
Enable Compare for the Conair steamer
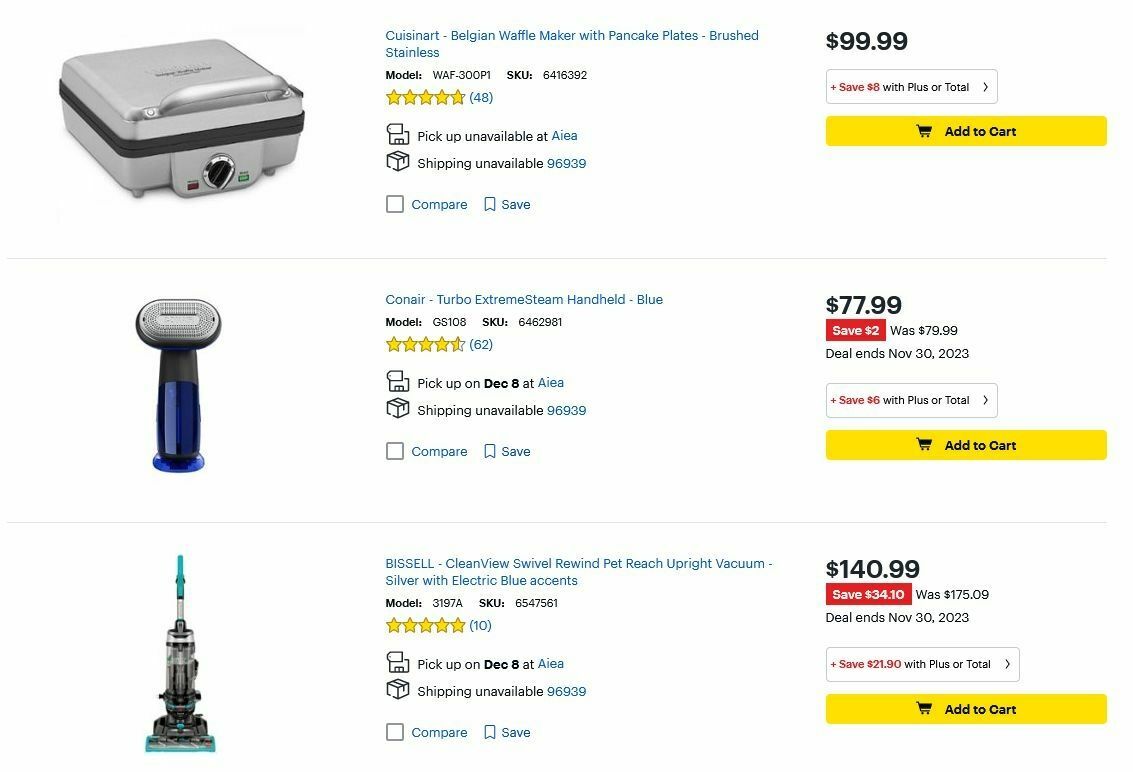[395, 451]
